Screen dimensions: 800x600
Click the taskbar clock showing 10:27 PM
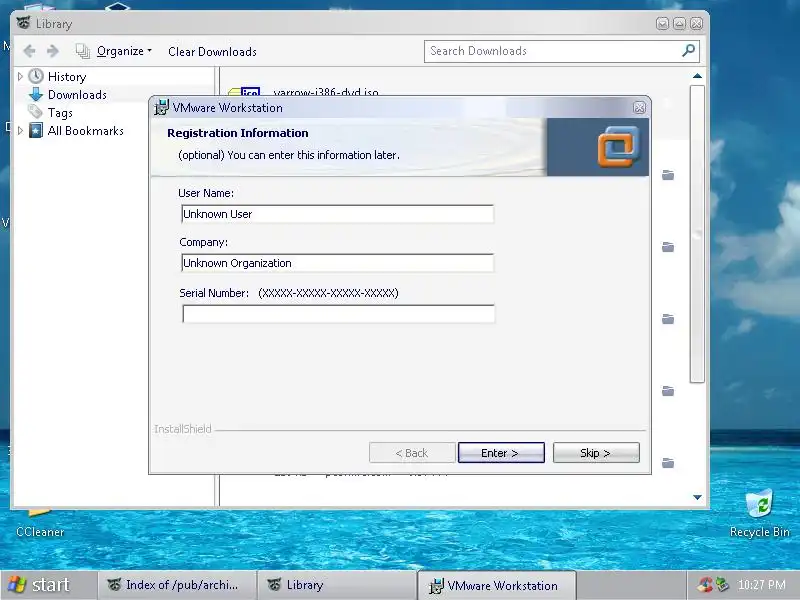coord(762,585)
